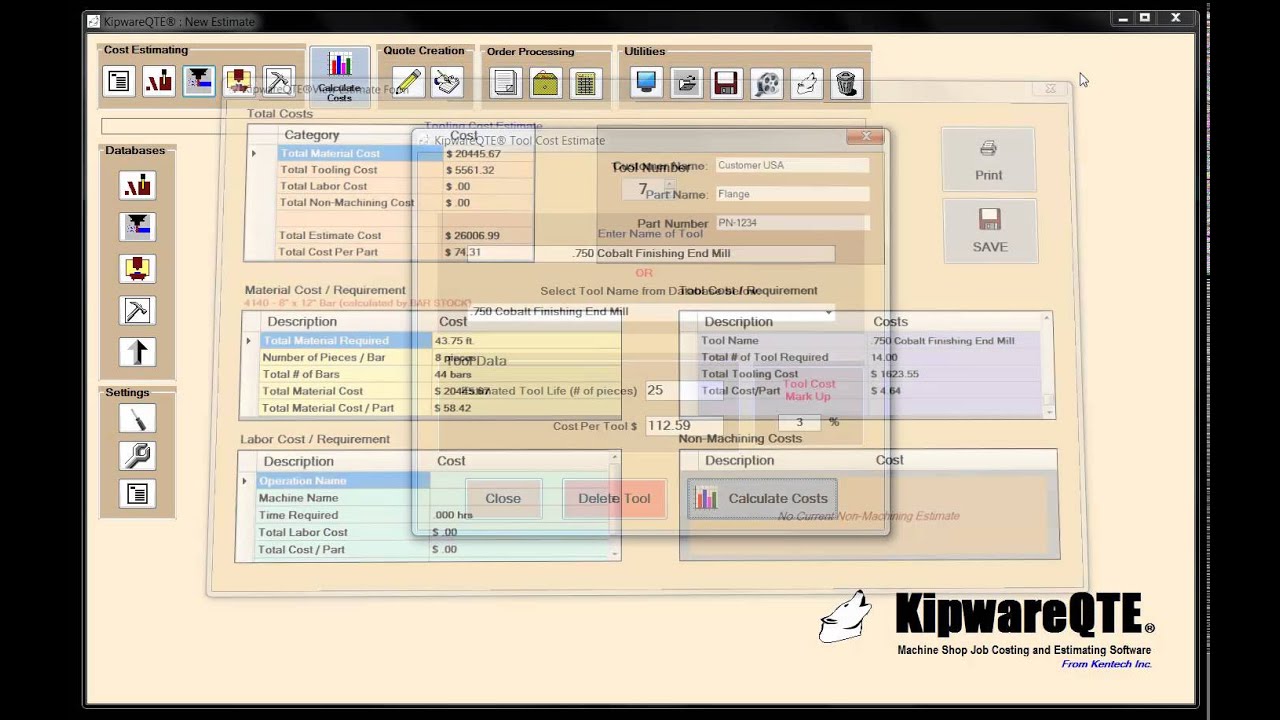Click the Cost Per Tool field showing 112.59
Viewport: 1280px width, 720px height.
[684, 426]
